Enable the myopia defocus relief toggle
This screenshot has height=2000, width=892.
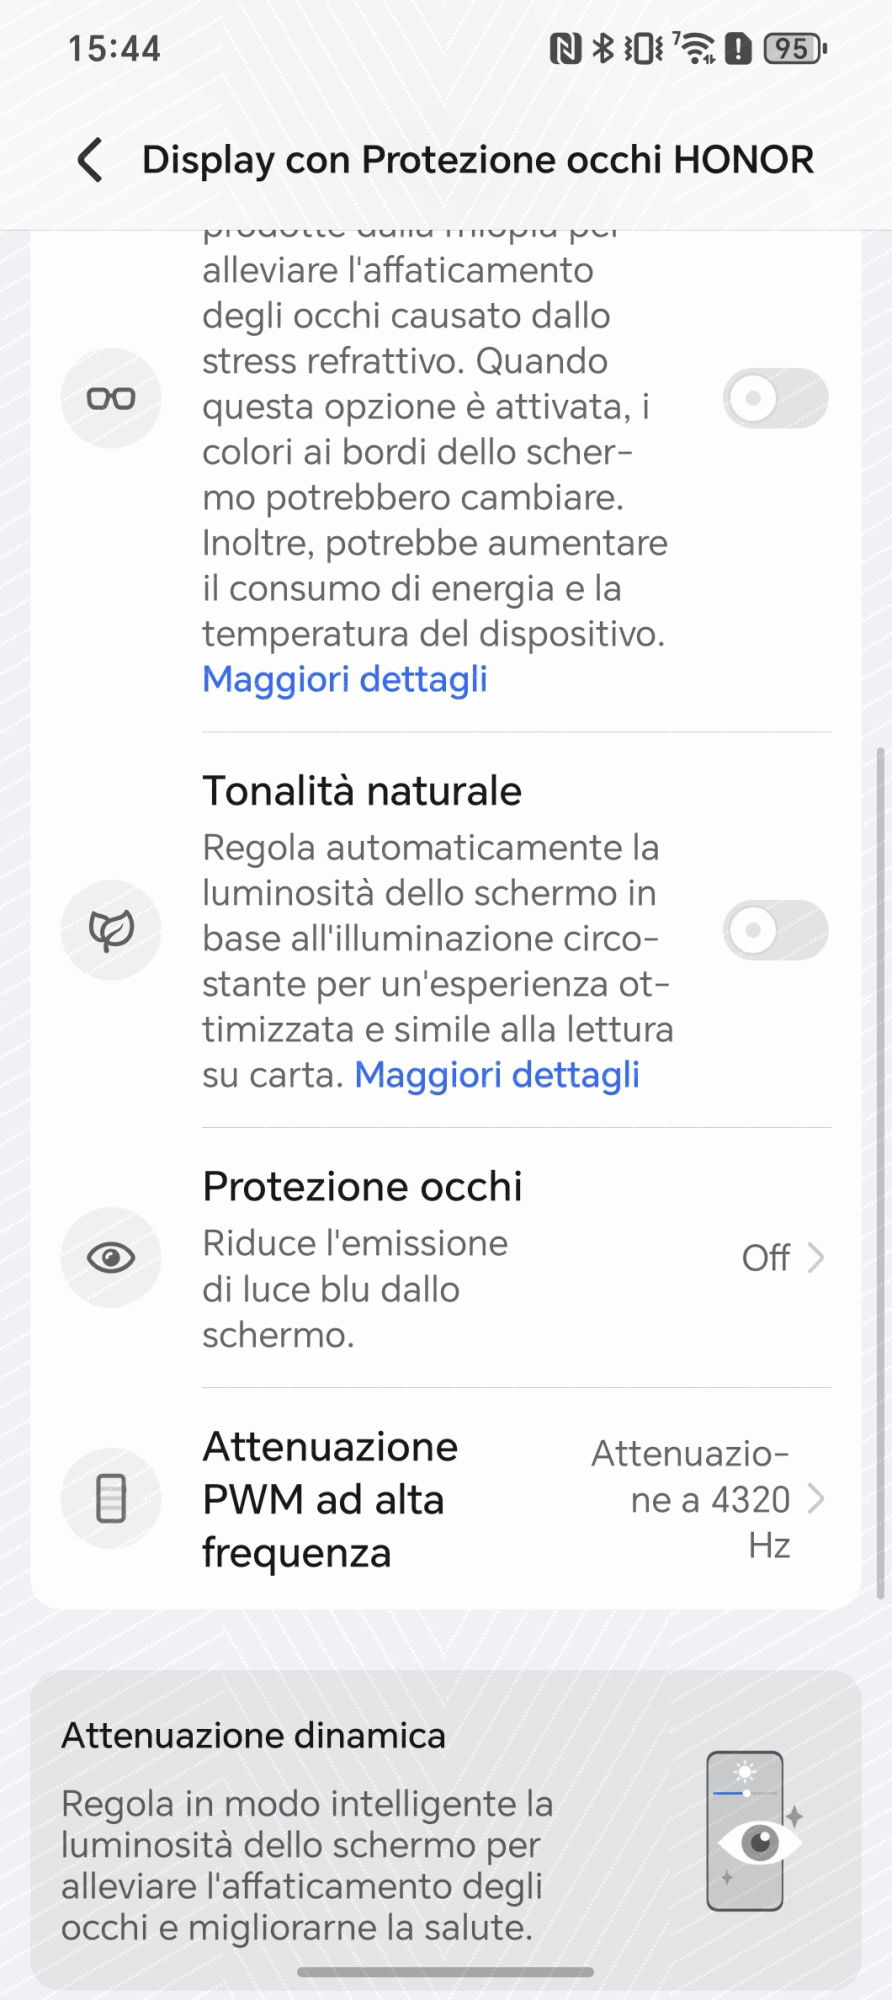tap(775, 398)
